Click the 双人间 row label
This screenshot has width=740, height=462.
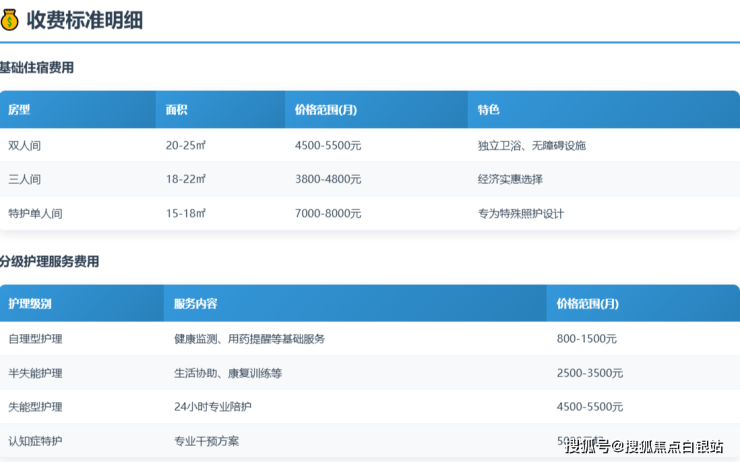coord(24,145)
